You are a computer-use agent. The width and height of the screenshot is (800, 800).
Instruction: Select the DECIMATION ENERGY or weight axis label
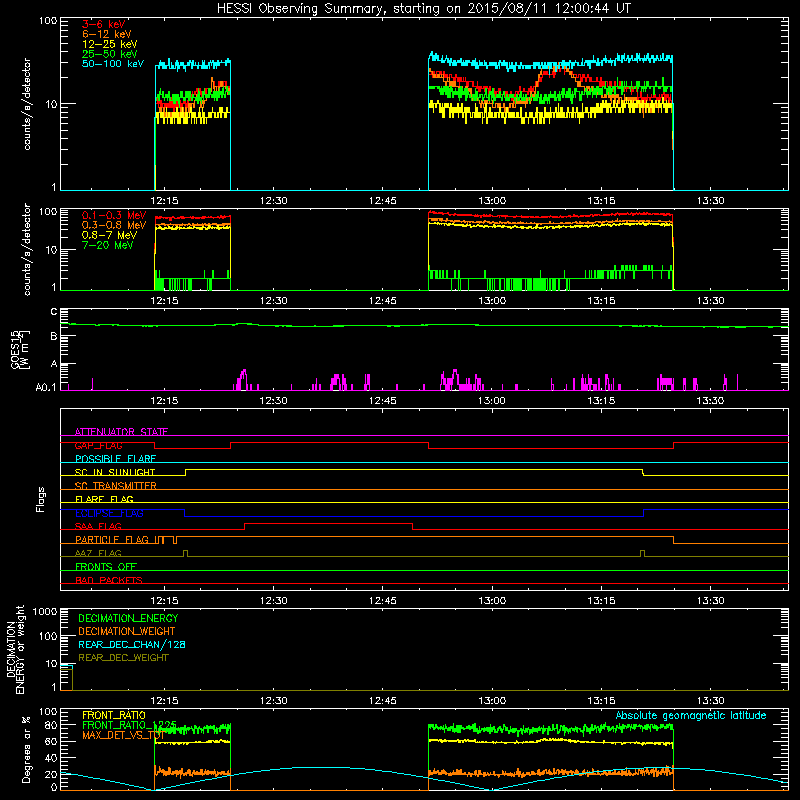tap(15, 649)
